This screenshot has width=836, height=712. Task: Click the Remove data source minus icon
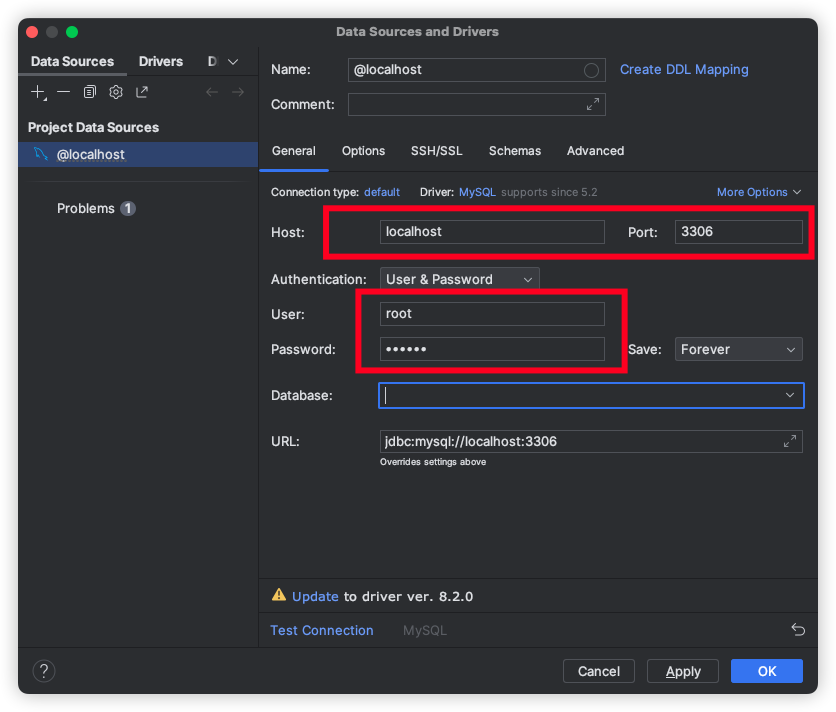(64, 92)
